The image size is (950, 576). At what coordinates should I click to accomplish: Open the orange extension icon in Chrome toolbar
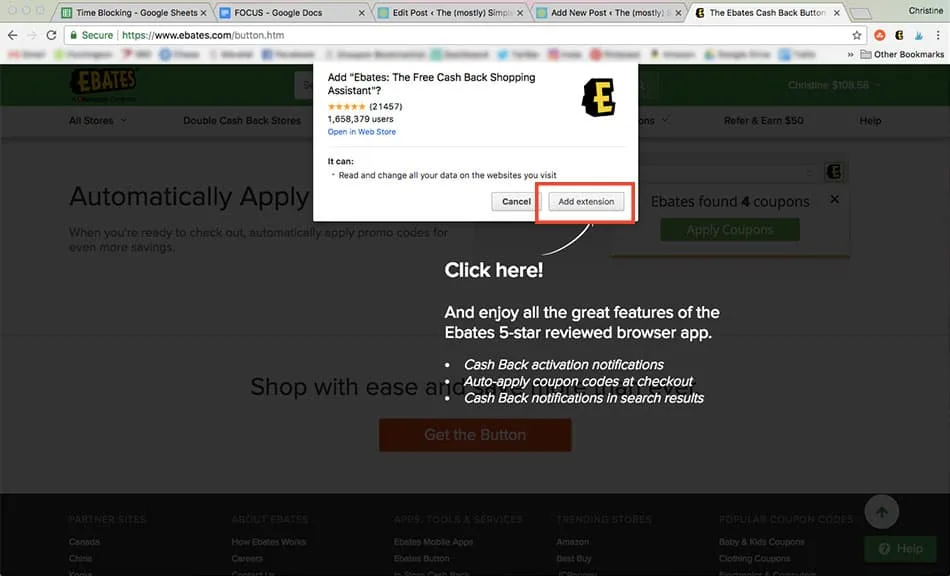[x=880, y=35]
